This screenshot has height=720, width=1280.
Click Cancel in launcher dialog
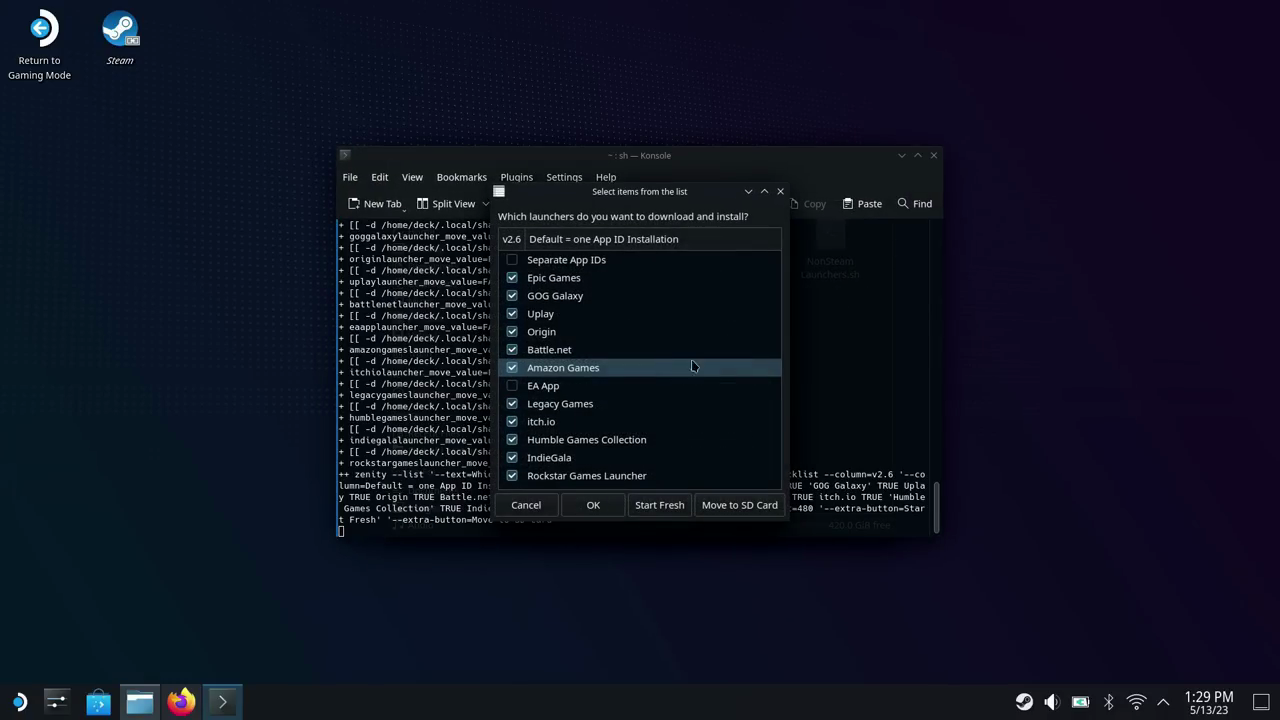[x=526, y=505]
